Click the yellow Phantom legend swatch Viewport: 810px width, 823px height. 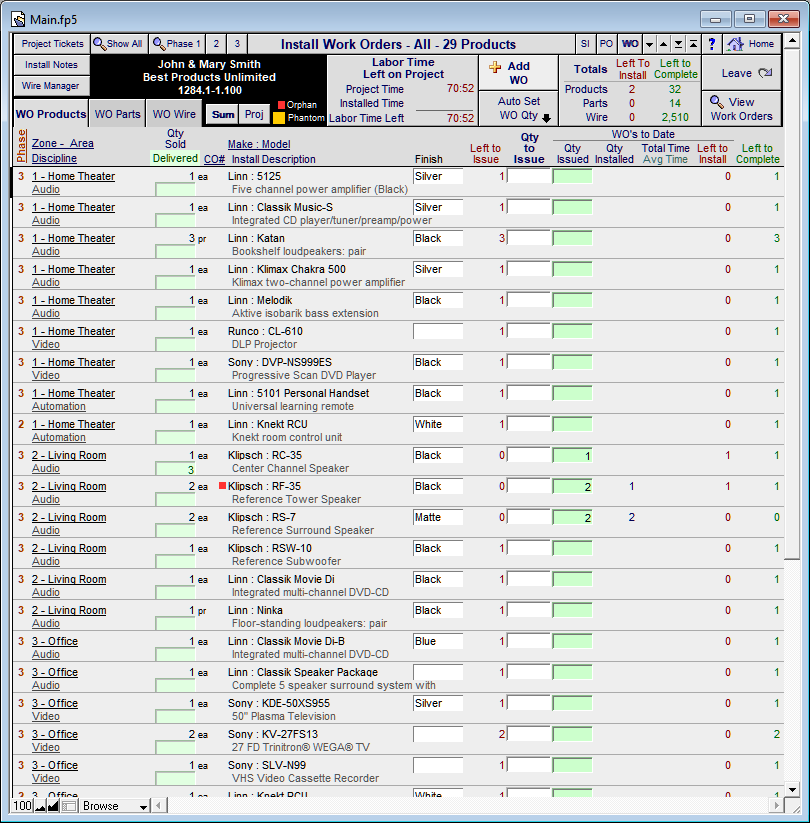tap(279, 118)
